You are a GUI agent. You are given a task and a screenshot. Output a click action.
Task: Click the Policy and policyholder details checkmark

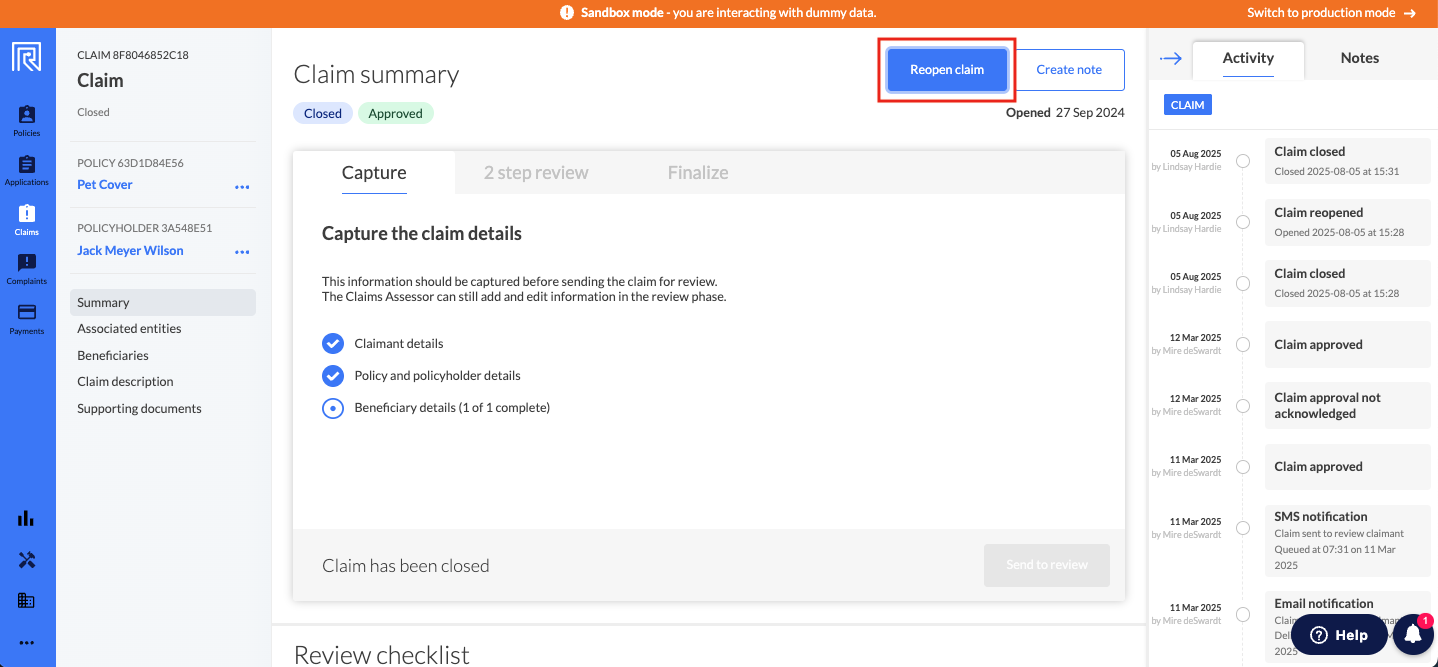pyautogui.click(x=333, y=375)
